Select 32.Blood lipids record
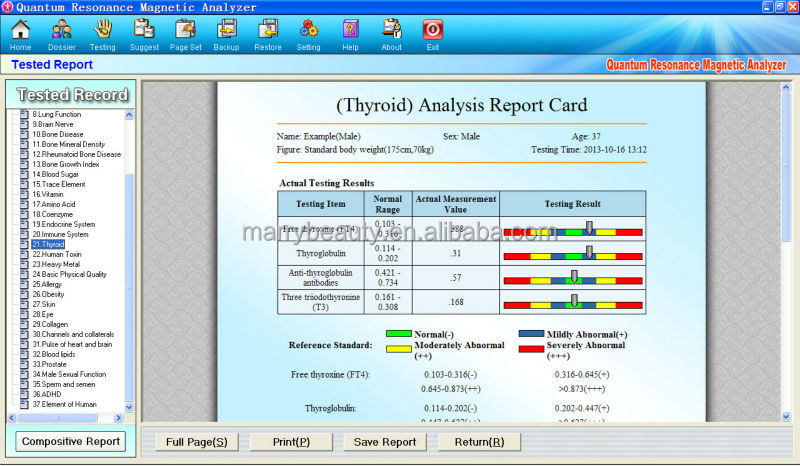This screenshot has width=800, height=466. click(x=54, y=354)
